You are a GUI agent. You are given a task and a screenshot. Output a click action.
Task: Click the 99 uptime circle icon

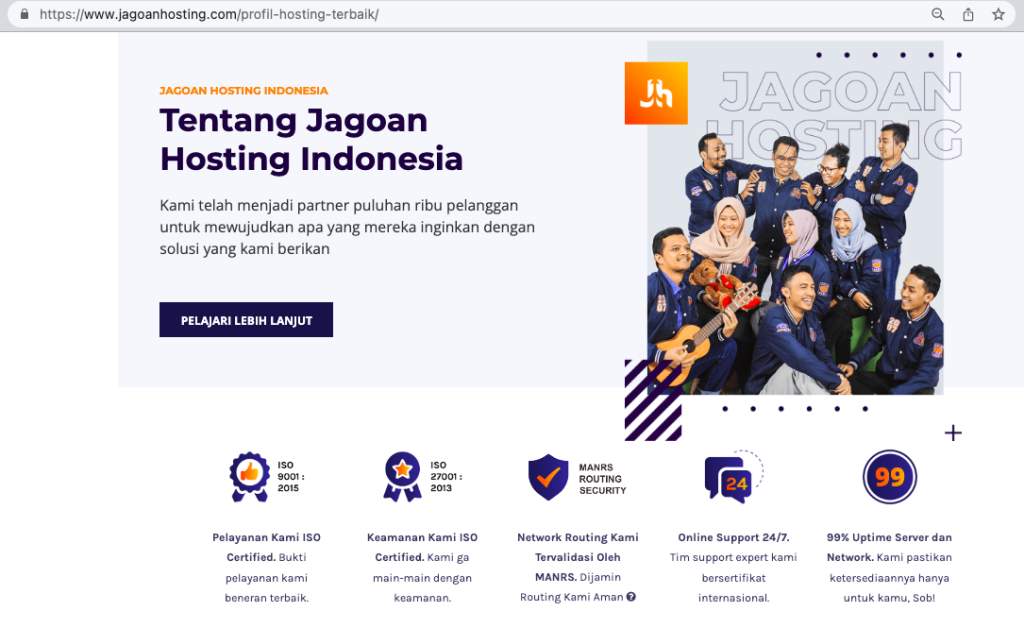tap(889, 477)
